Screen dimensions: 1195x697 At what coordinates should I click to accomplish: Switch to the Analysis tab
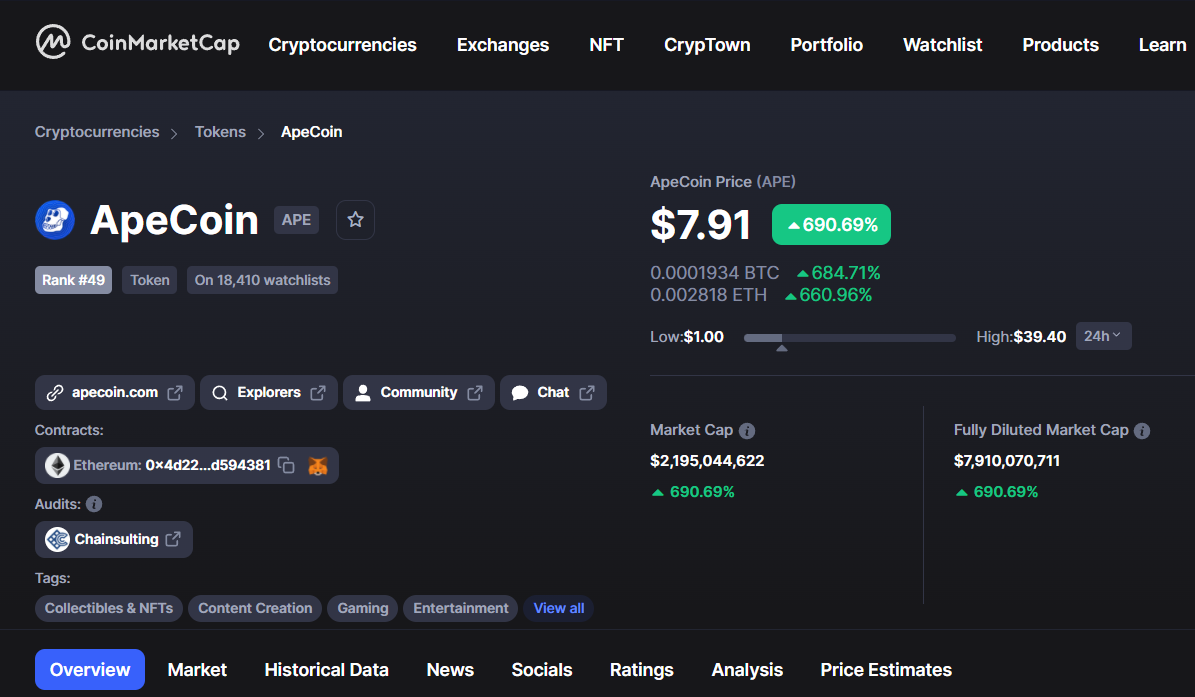(x=747, y=670)
